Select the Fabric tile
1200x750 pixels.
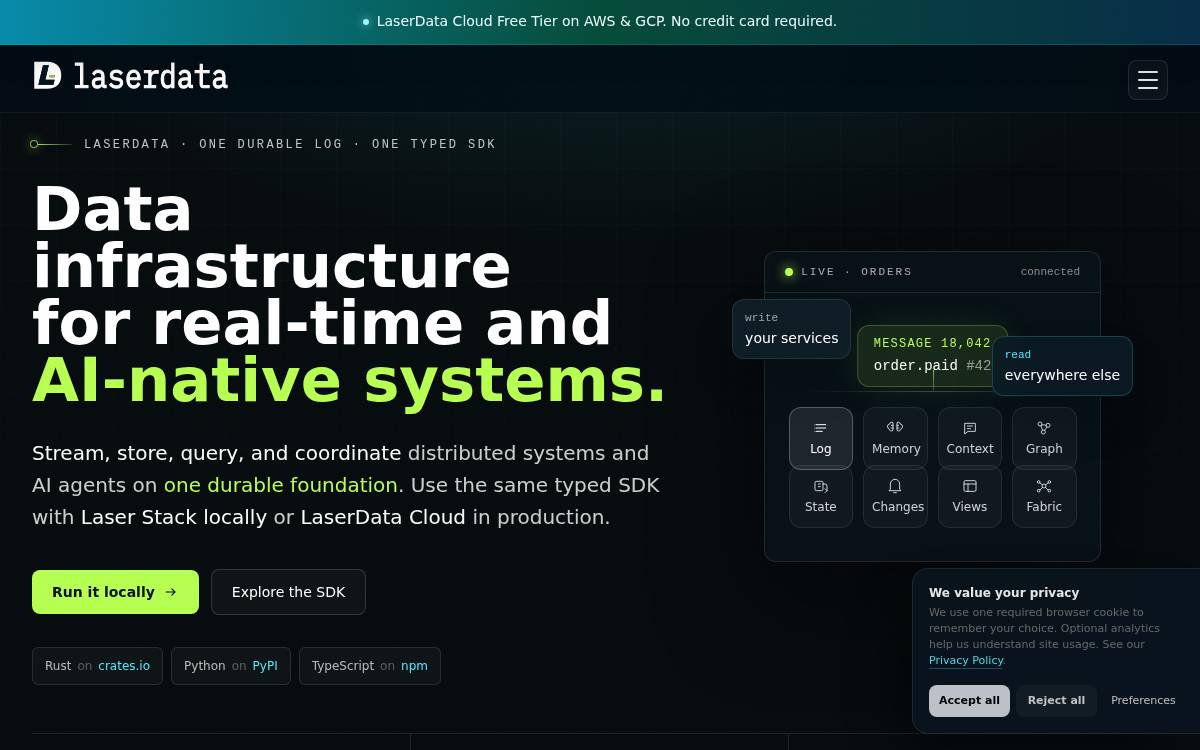1044,497
